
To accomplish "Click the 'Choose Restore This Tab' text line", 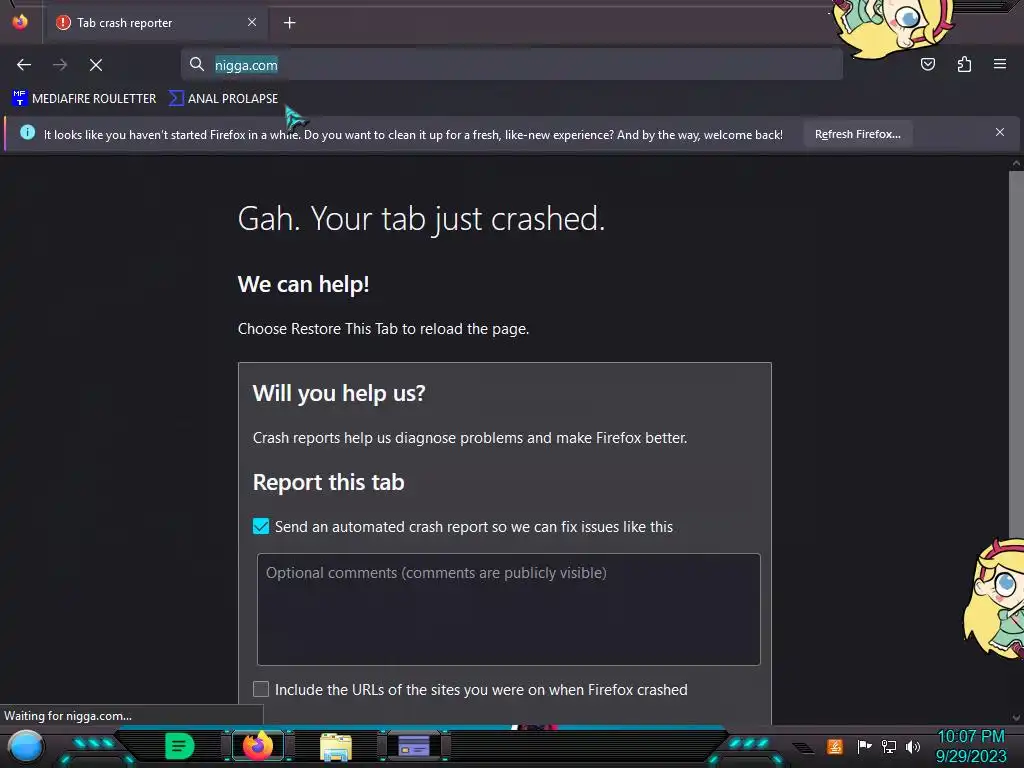I will pyautogui.click(x=383, y=328).
